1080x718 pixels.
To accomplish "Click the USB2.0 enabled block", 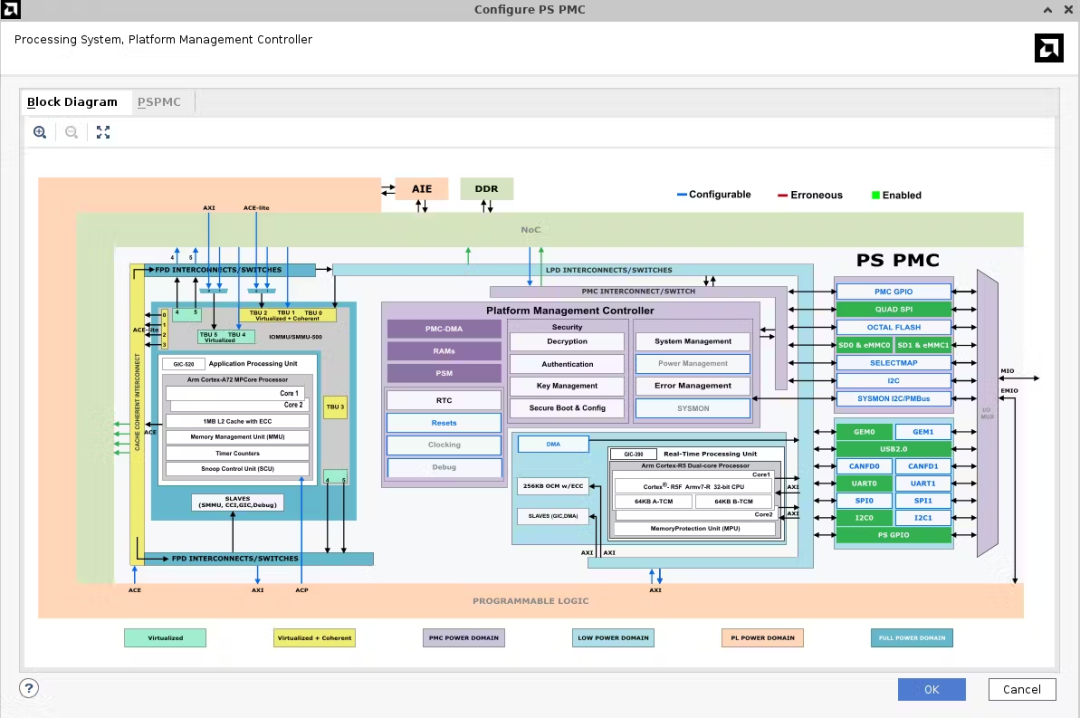I will tap(893, 449).
